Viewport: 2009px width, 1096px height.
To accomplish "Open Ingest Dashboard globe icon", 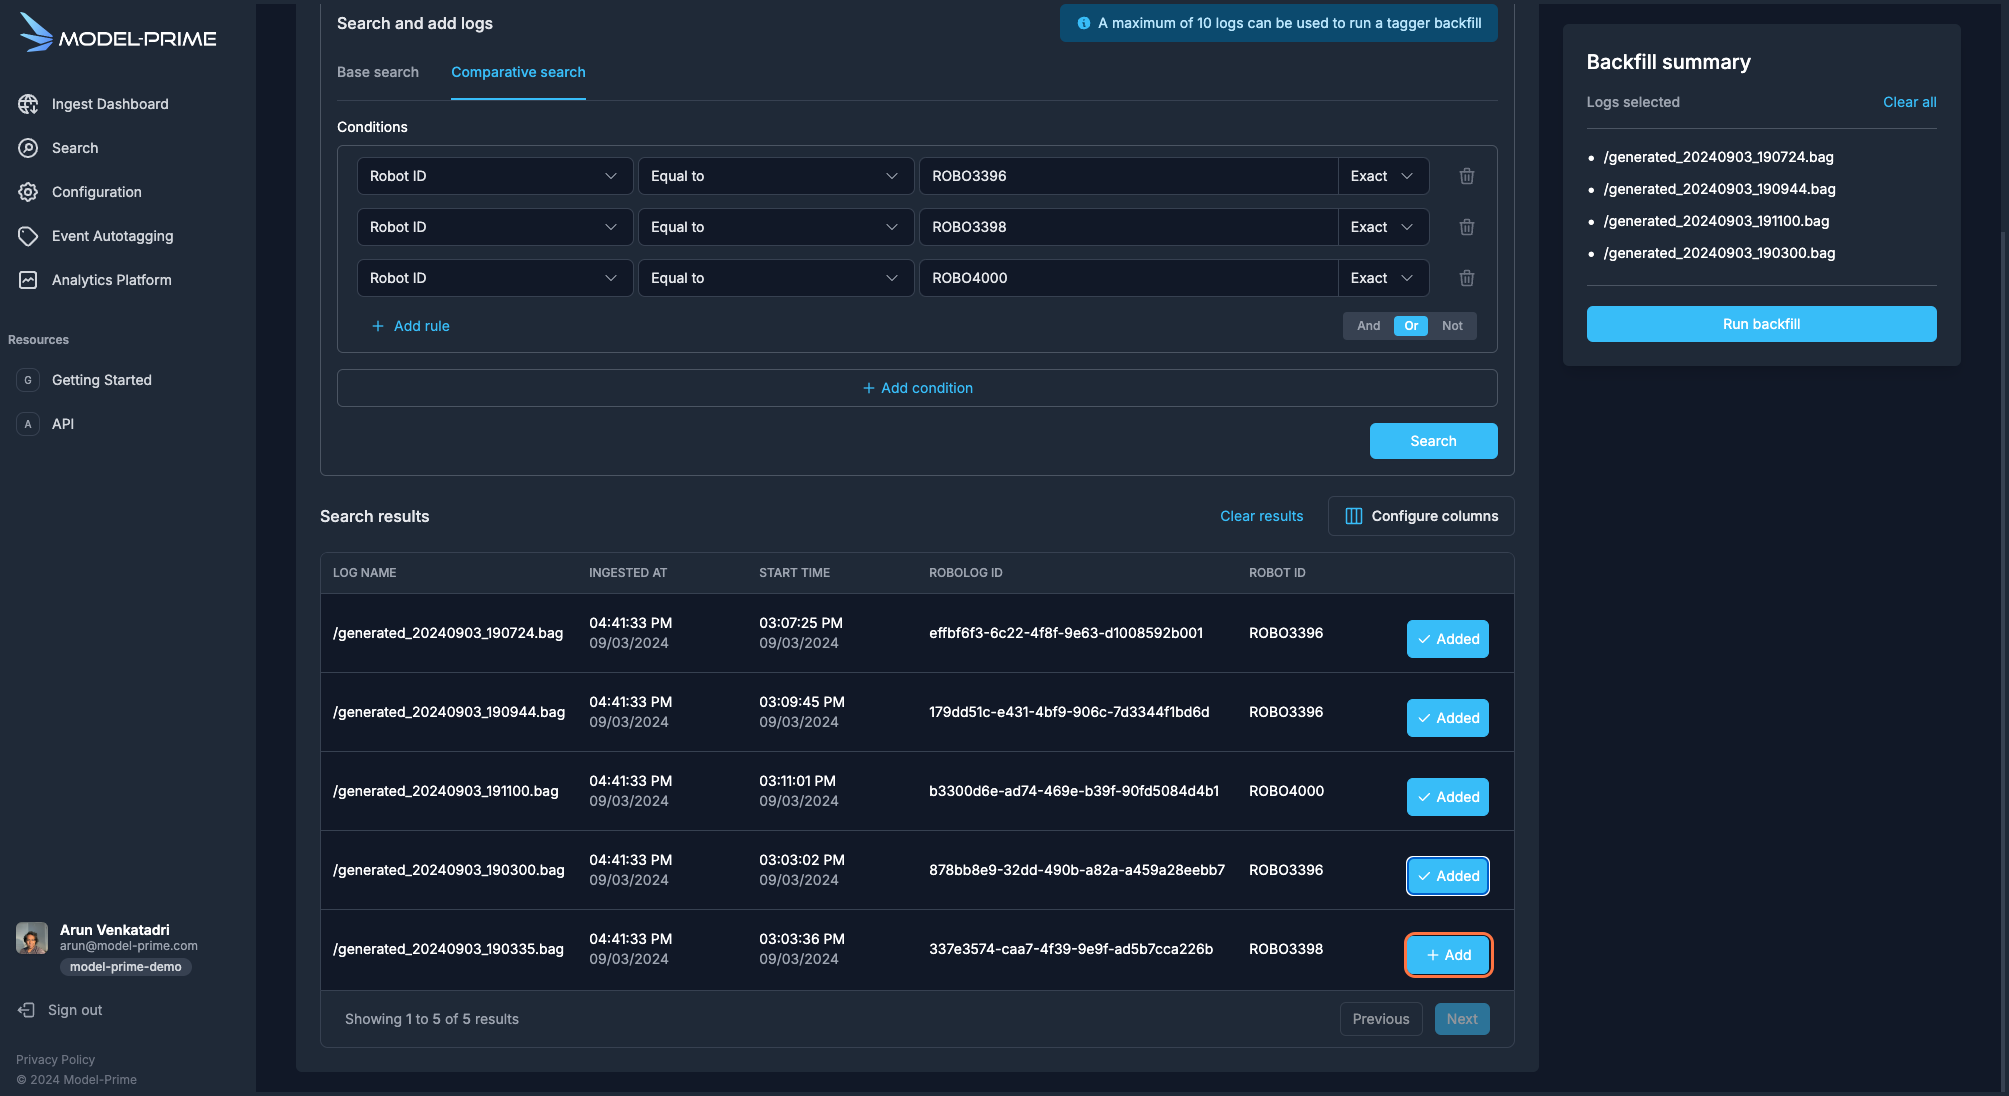I will [28, 104].
